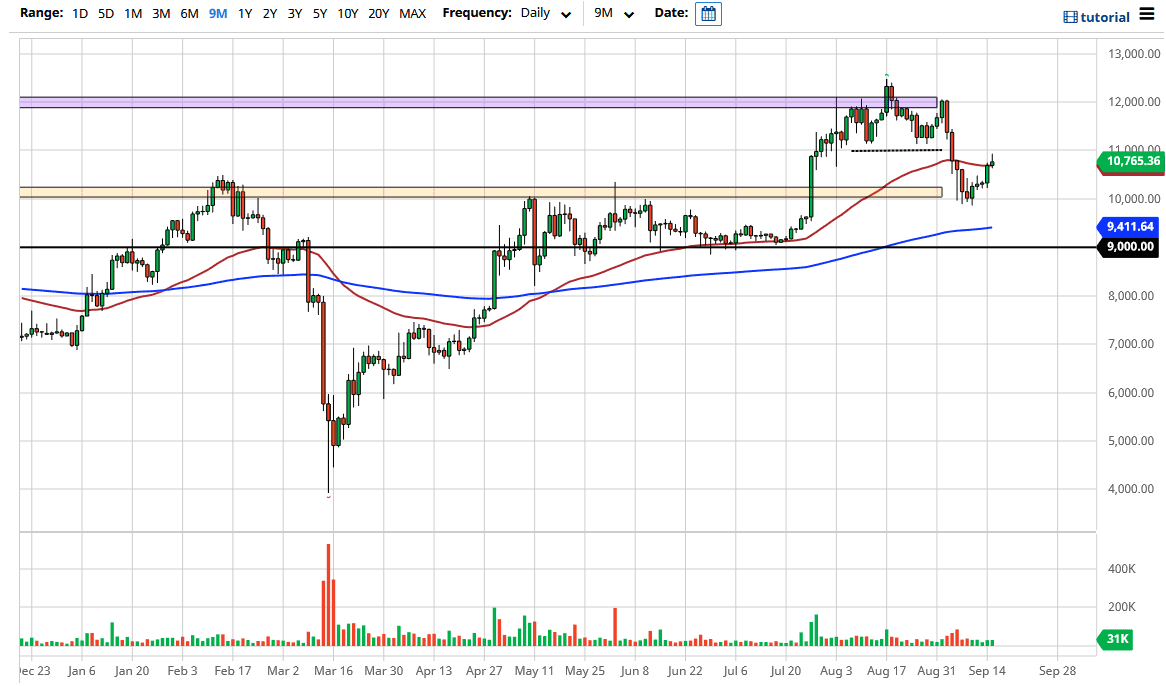The height and width of the screenshot is (686, 1166).
Task: Open the Frequency dropdown
Action: pyautogui.click(x=545, y=13)
